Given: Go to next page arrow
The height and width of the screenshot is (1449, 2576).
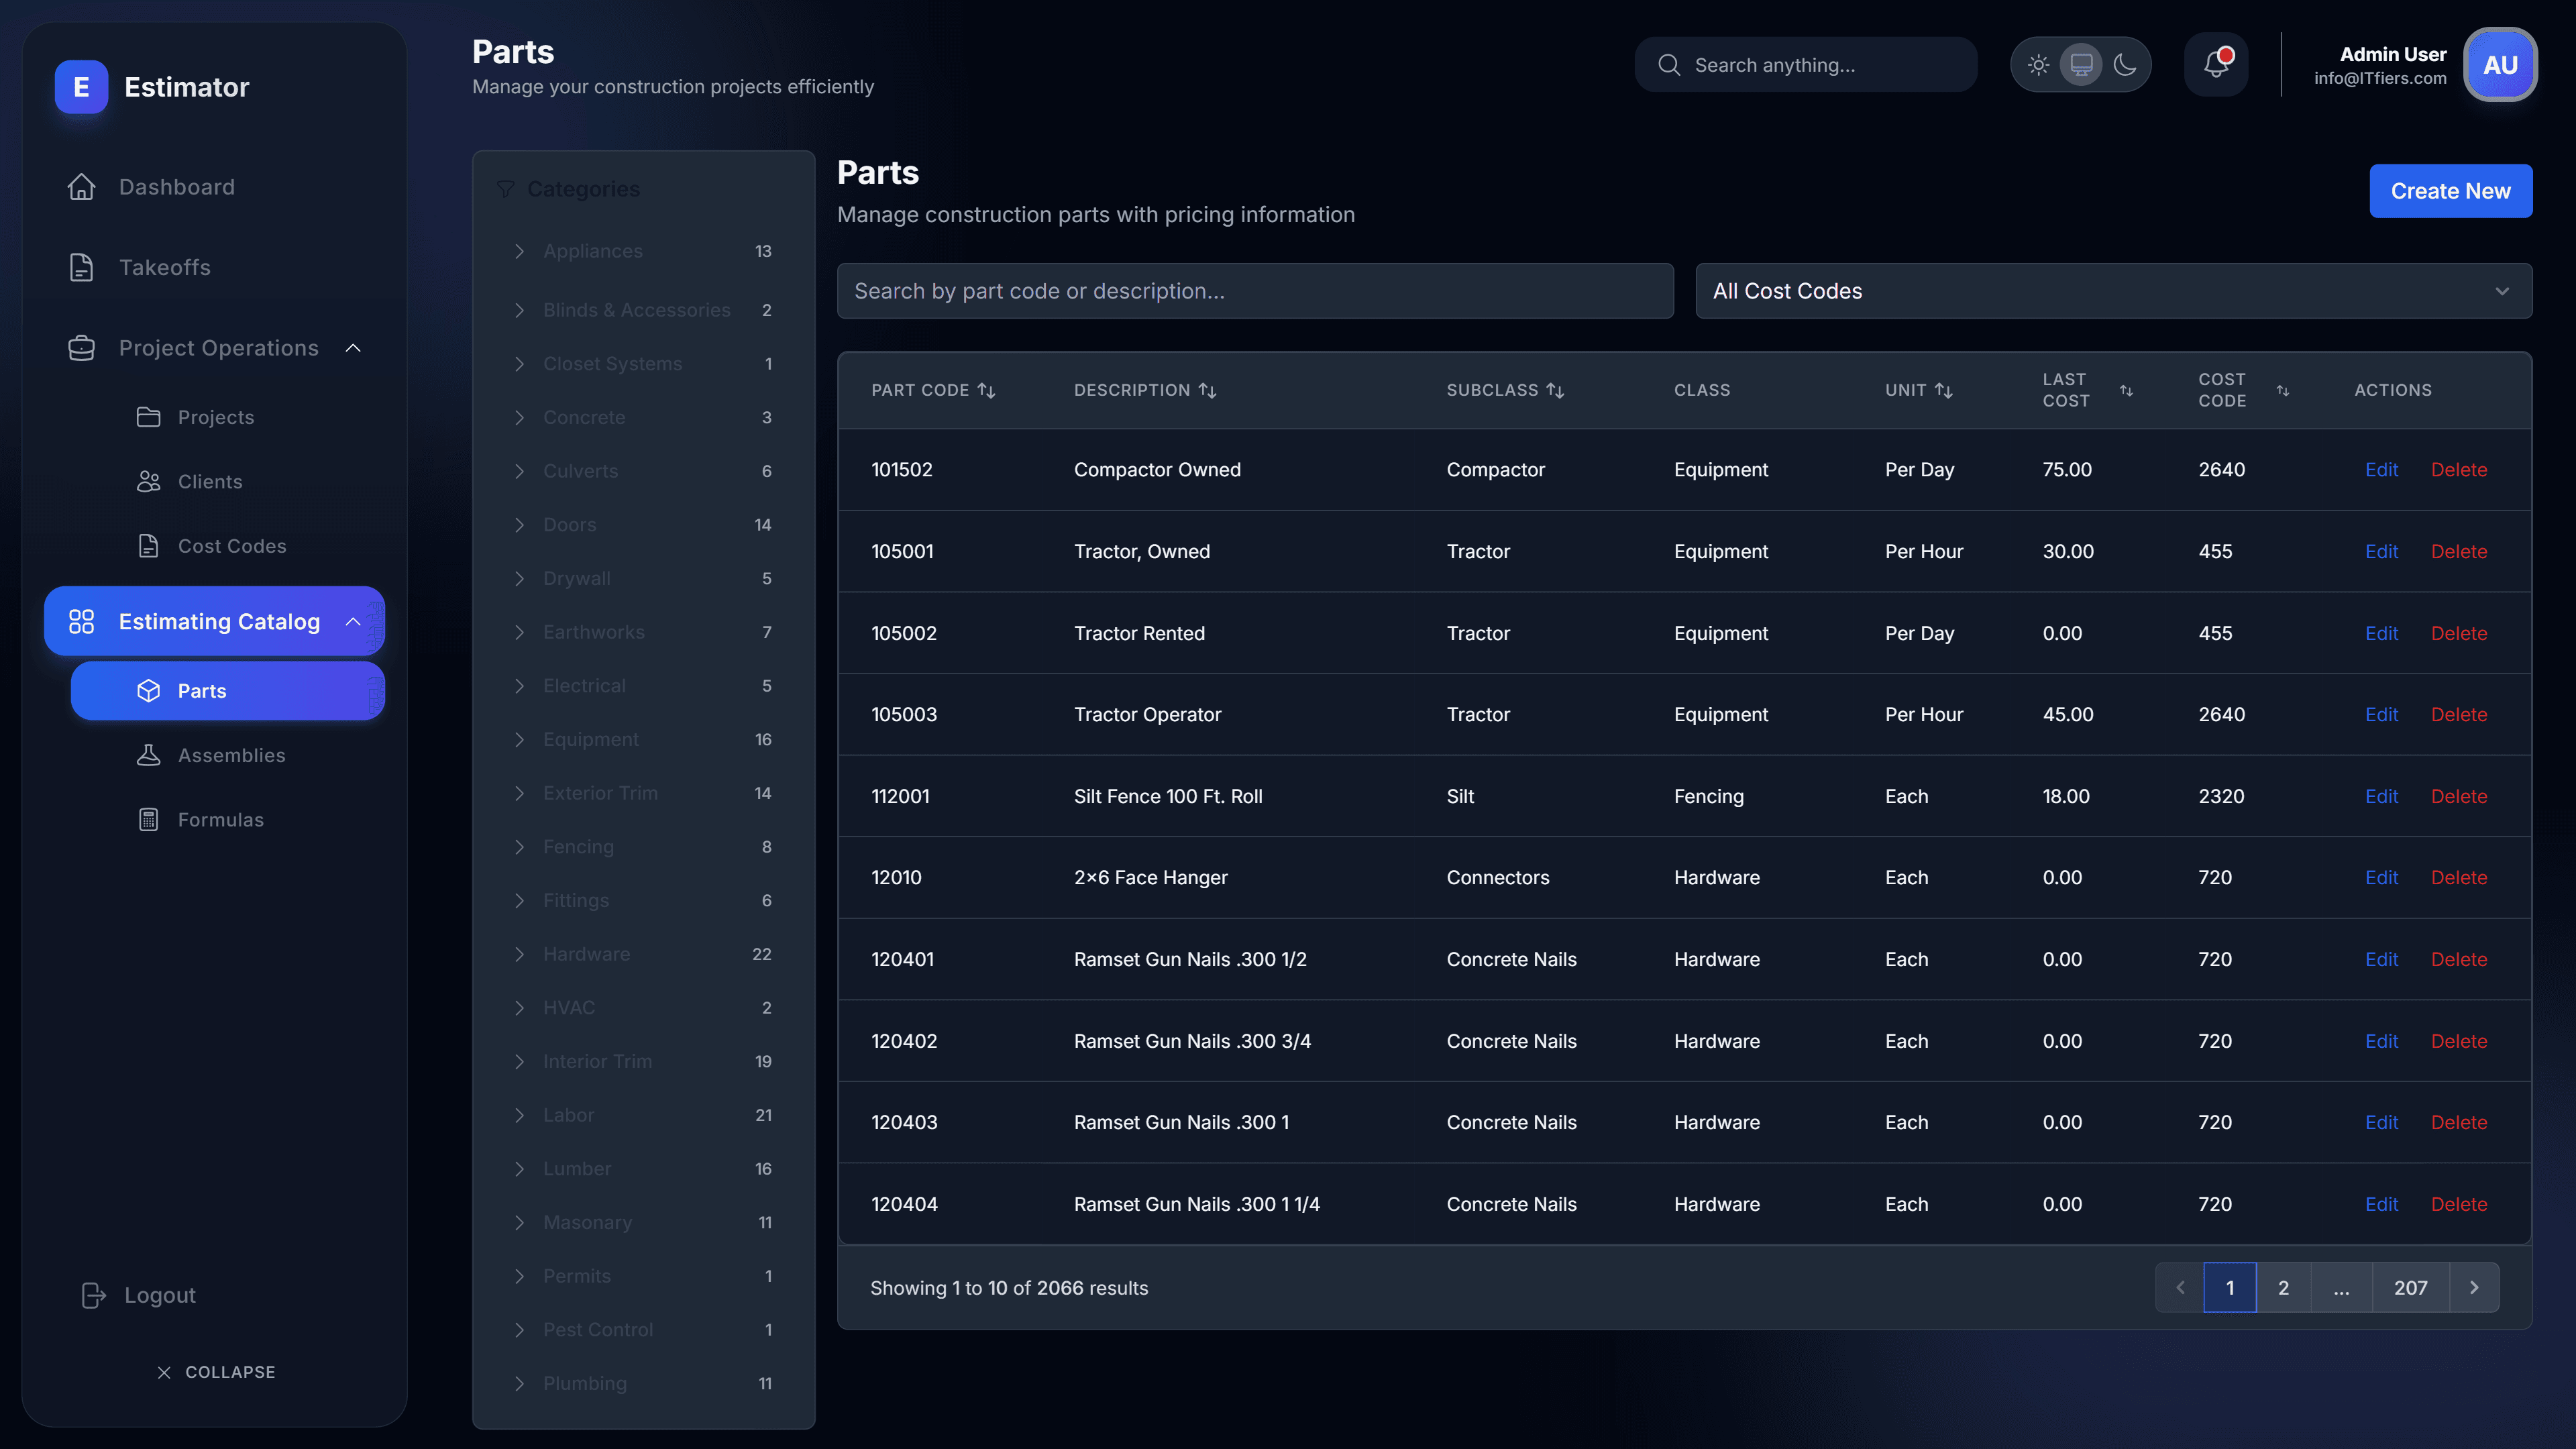Looking at the screenshot, I should pyautogui.click(x=2474, y=1288).
